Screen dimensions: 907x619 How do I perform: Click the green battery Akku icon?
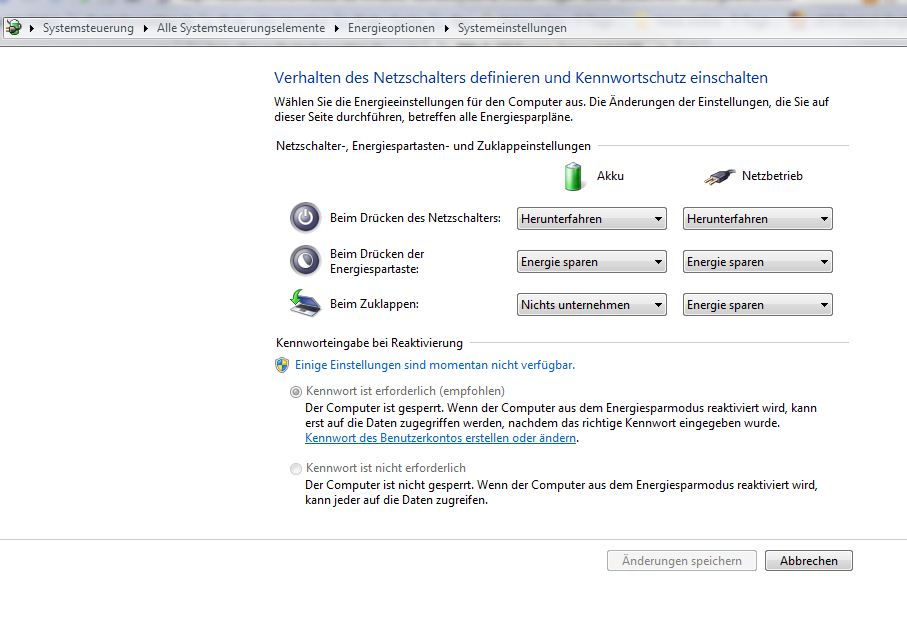click(x=573, y=176)
